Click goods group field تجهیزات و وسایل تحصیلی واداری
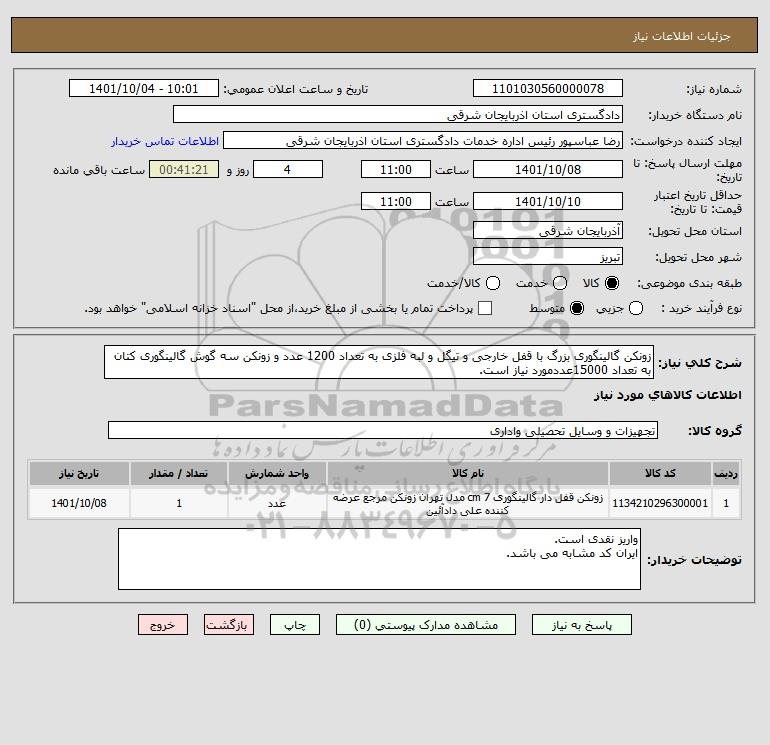Screen dimensions: 770x745 click(x=383, y=430)
